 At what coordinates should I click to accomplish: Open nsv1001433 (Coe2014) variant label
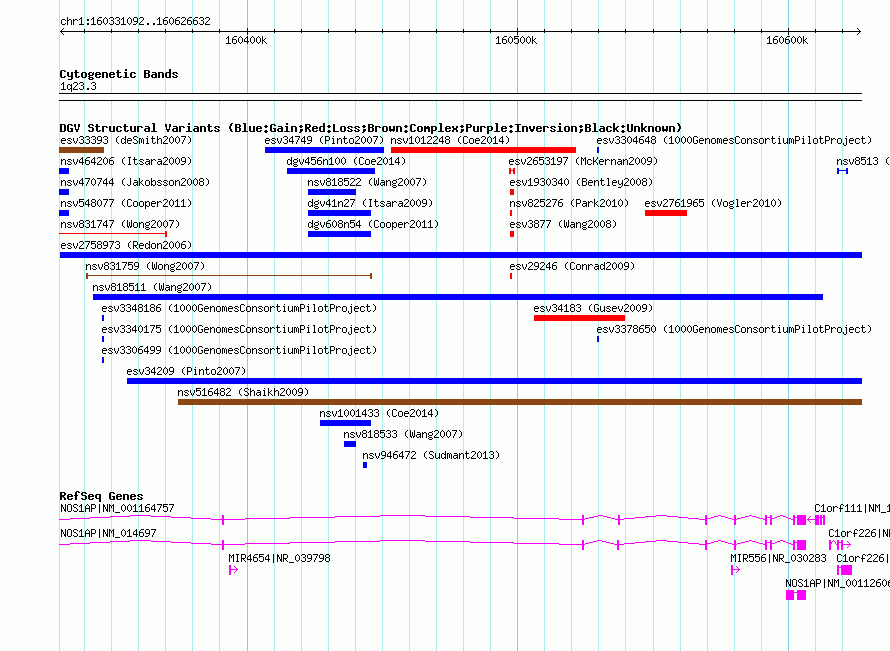(x=379, y=413)
